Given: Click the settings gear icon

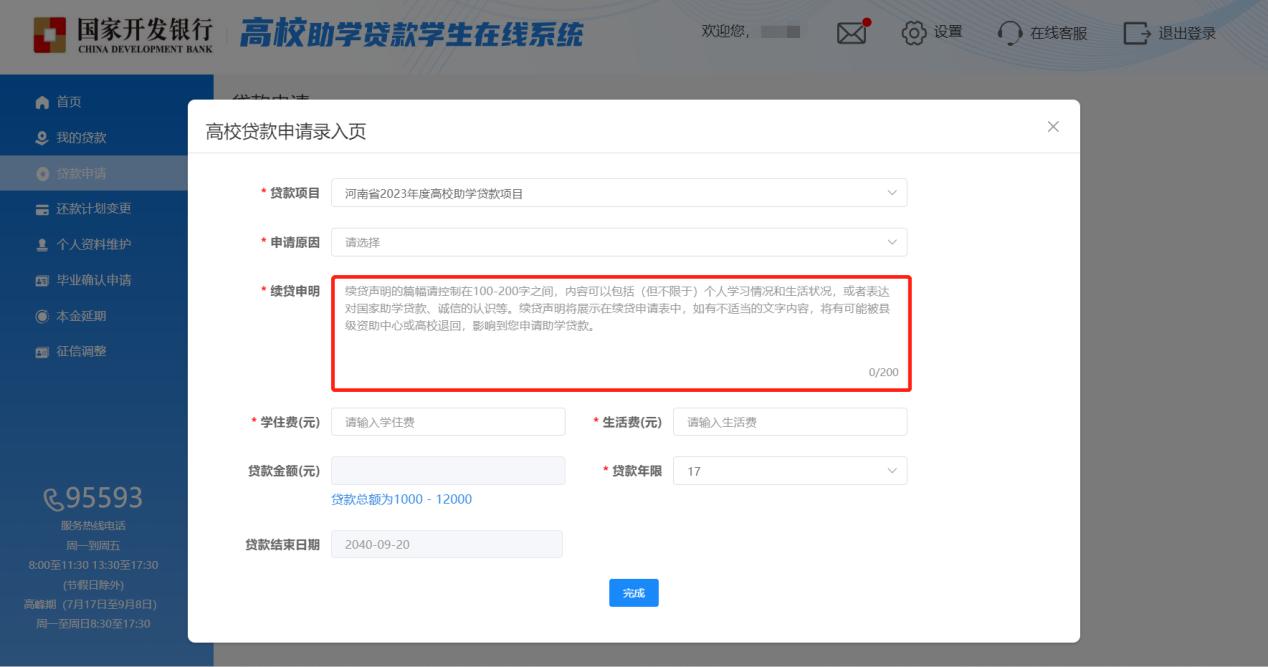Looking at the screenshot, I should (913, 33).
